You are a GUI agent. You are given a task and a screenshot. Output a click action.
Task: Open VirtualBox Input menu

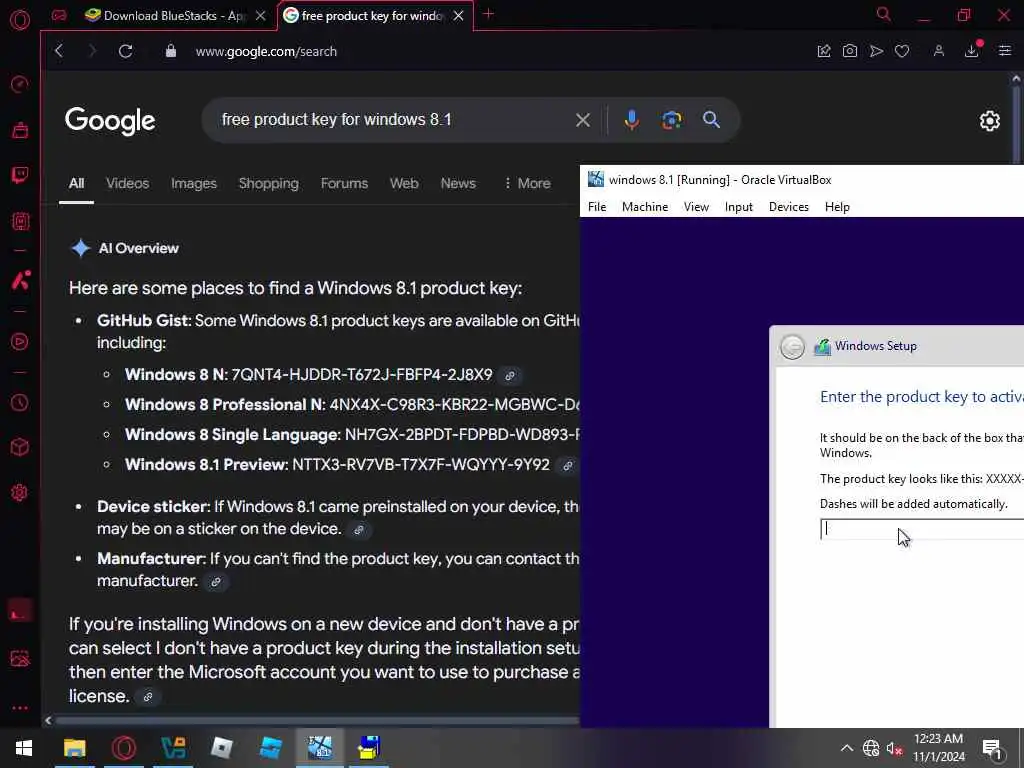tap(739, 207)
